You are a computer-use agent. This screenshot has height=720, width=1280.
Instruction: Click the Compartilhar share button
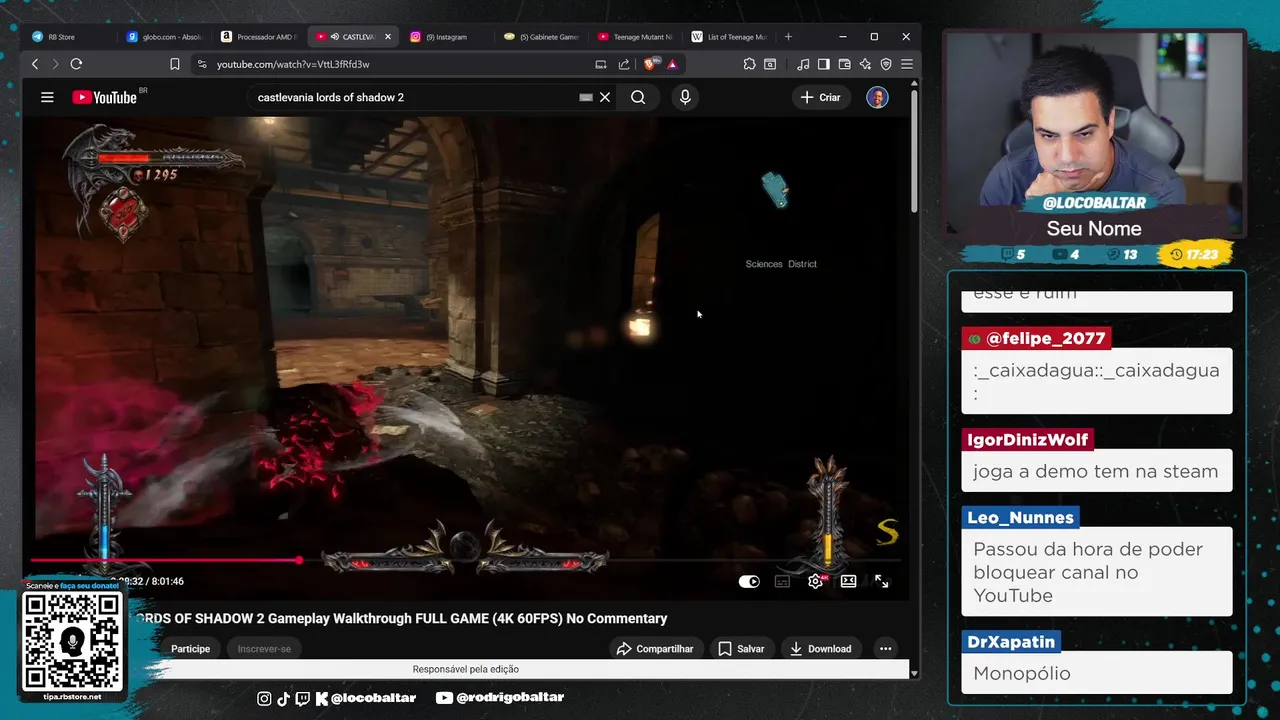[x=656, y=649]
